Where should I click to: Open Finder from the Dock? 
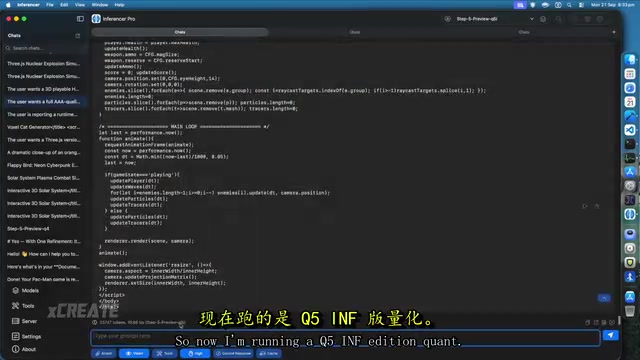point(630,60)
